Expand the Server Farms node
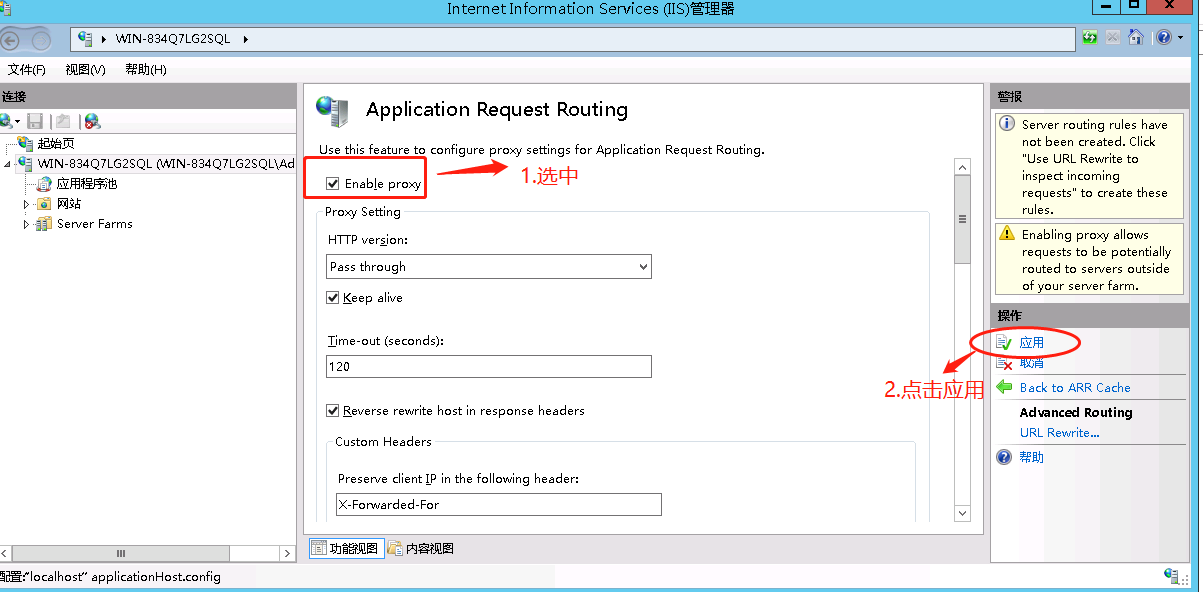 point(27,224)
